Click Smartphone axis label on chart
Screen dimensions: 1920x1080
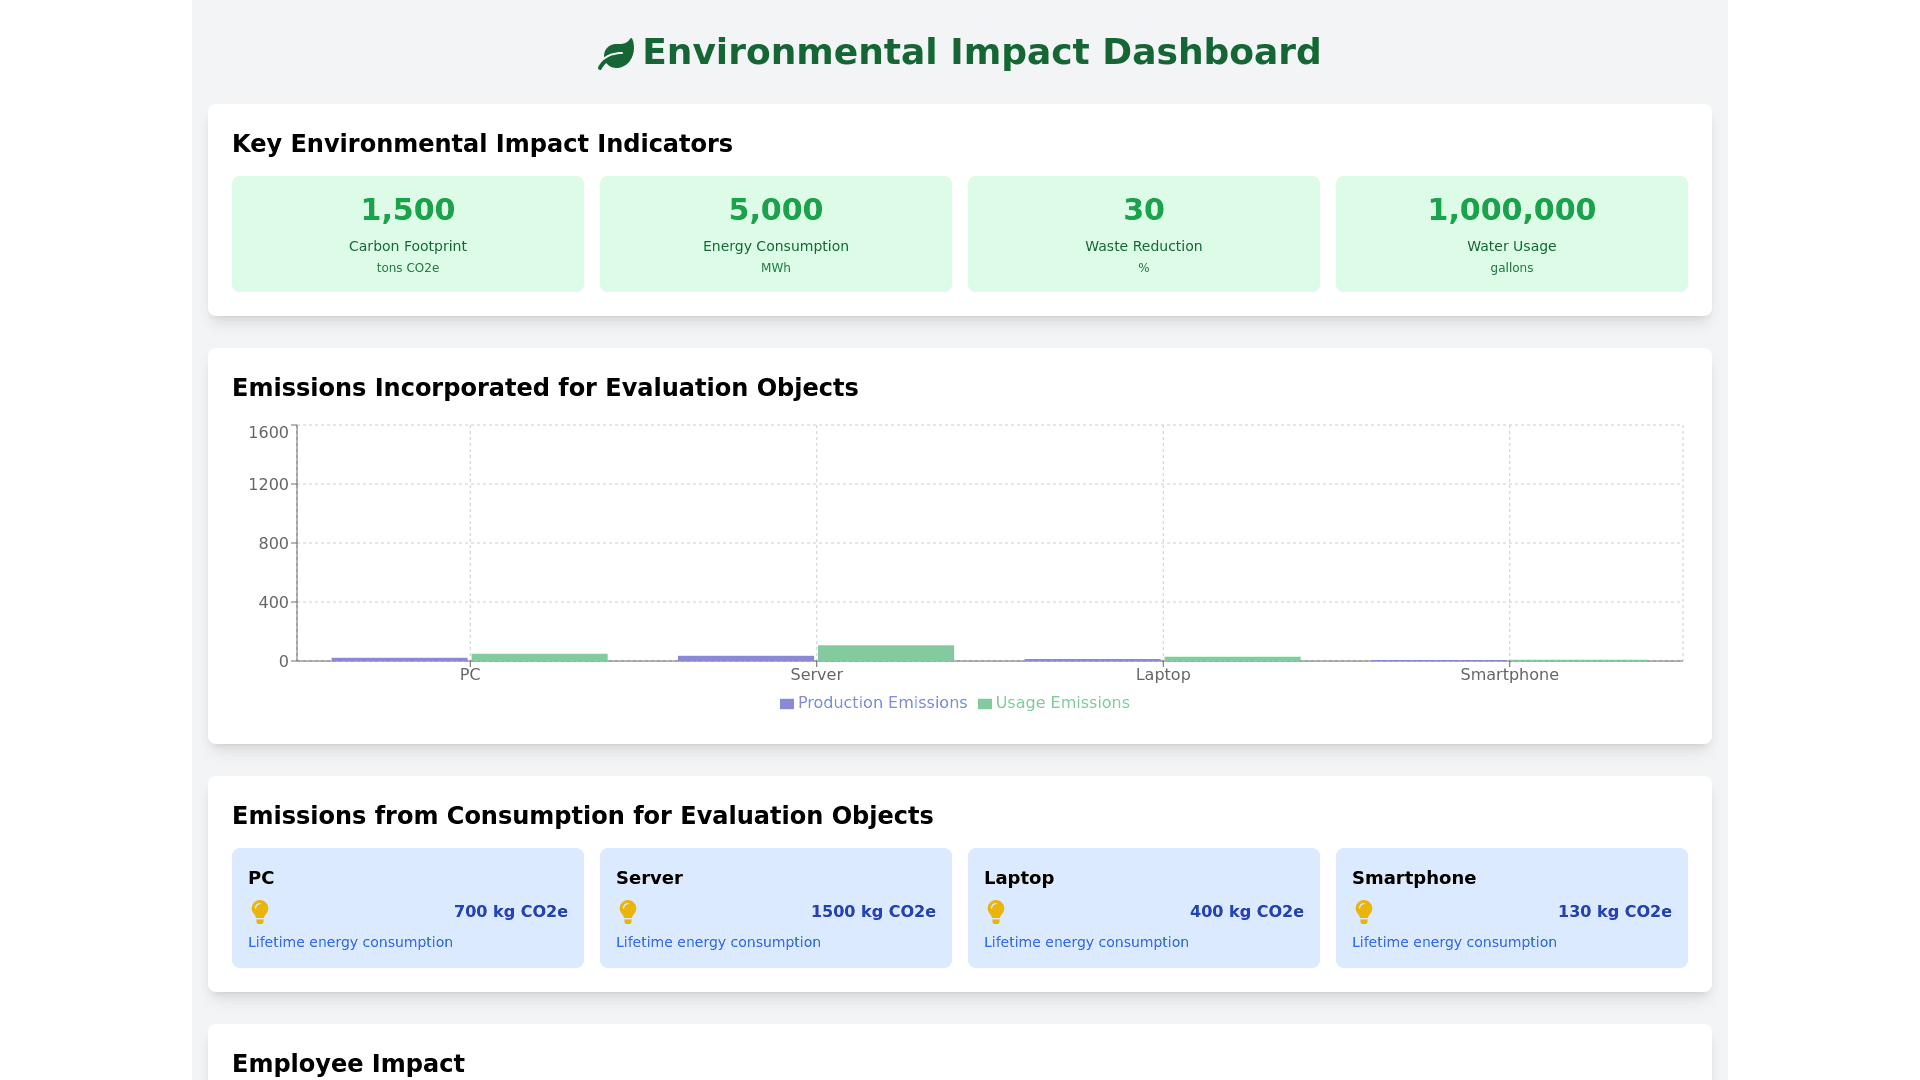(1509, 675)
